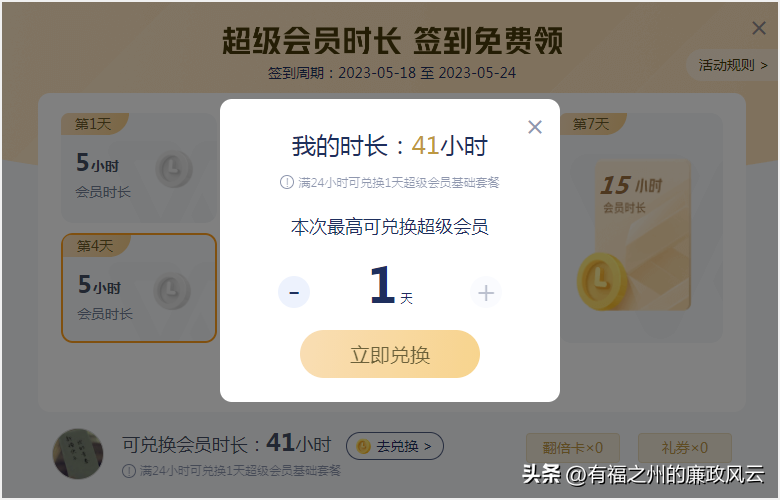Click clock icon on 第4天 card

pyautogui.click(x=172, y=291)
